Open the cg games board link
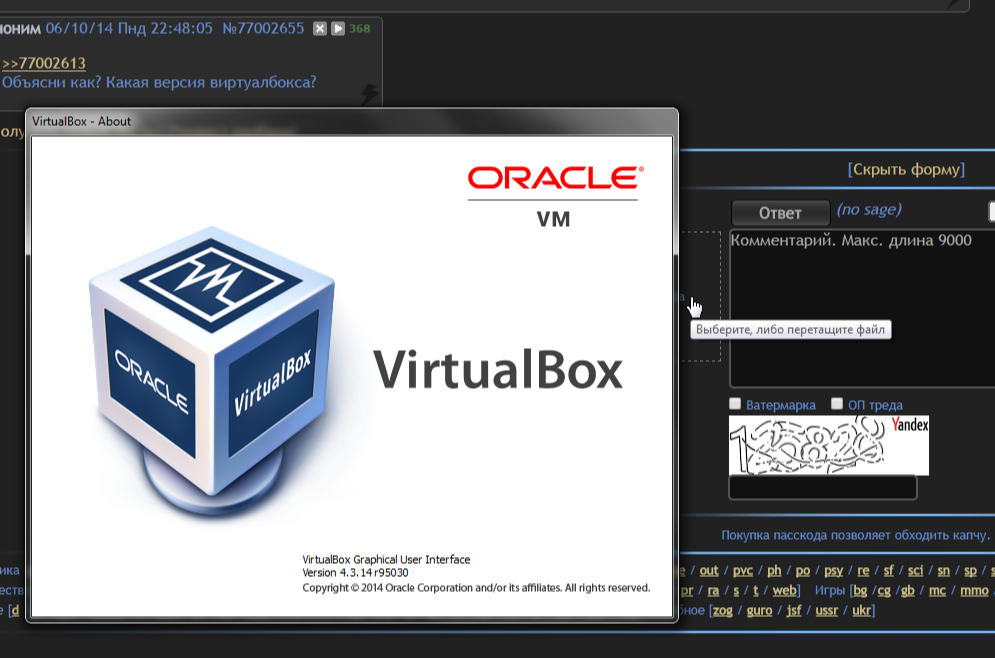This screenshot has width=995, height=658. [884, 591]
